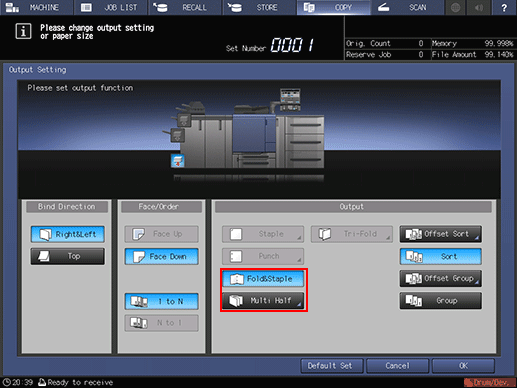Screen dimensions: 517x388
Task: Click the speaker sound icon
Action: coord(479,7)
